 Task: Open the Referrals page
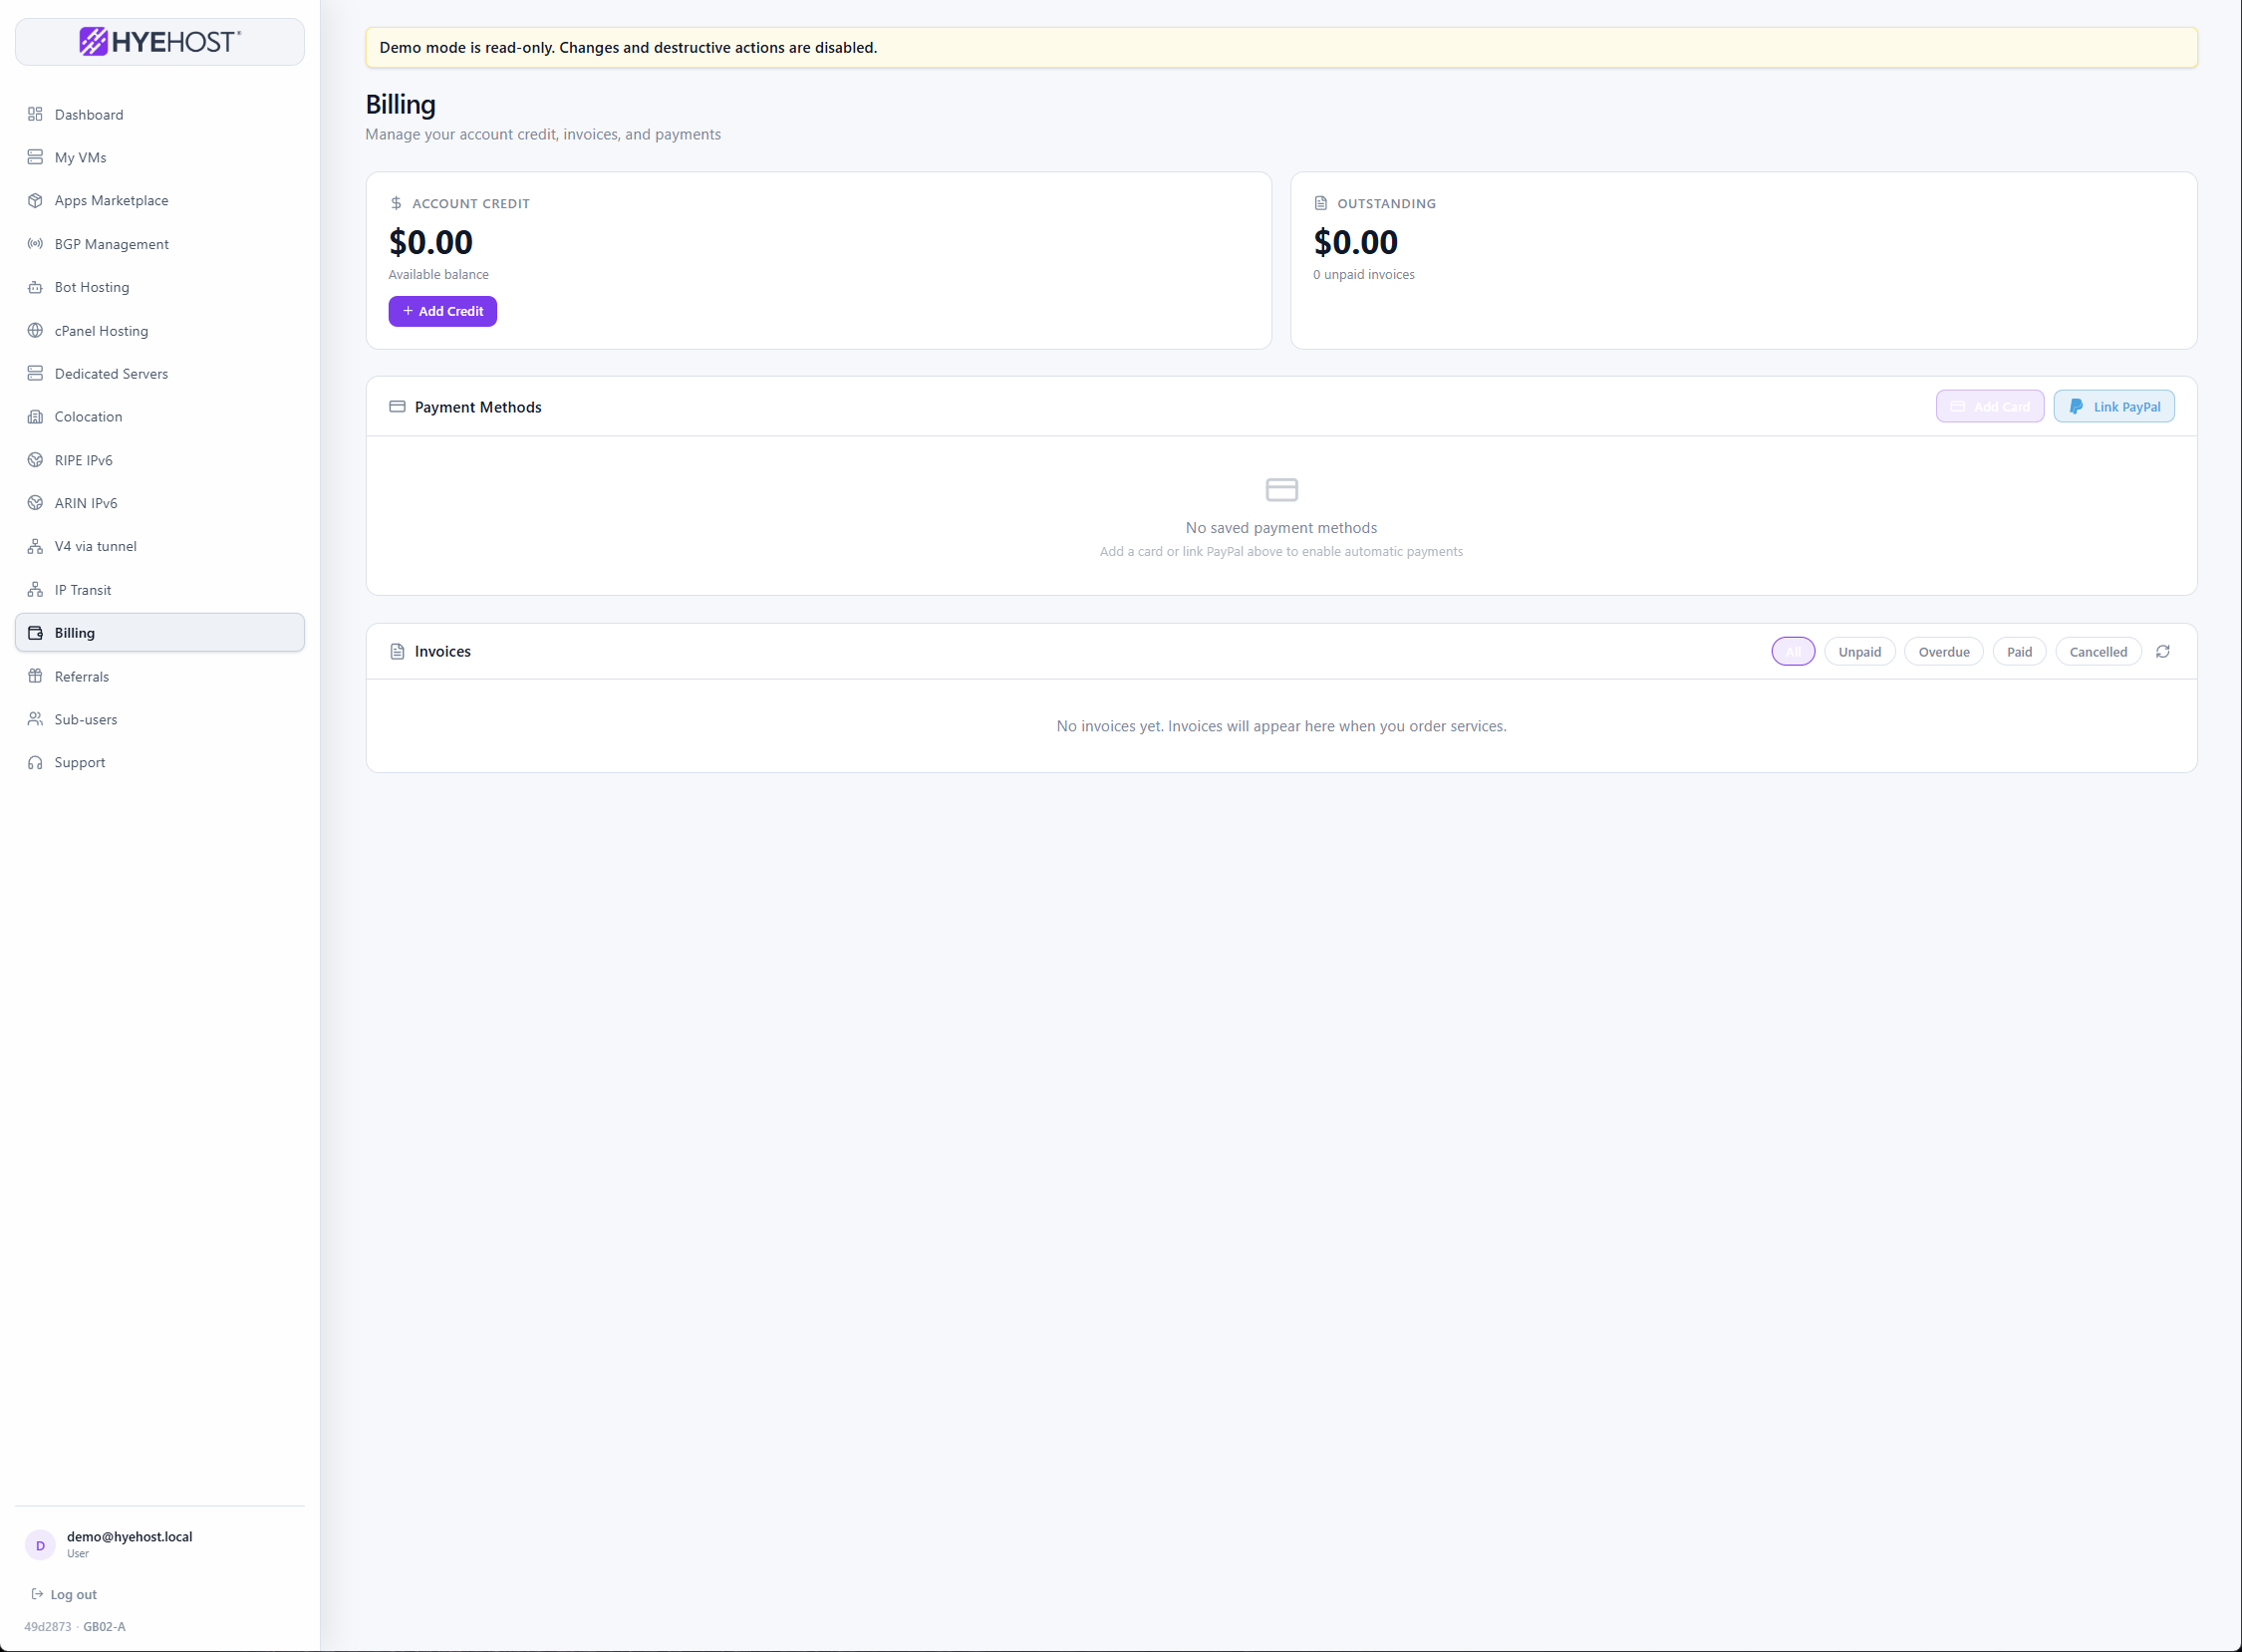point(160,676)
